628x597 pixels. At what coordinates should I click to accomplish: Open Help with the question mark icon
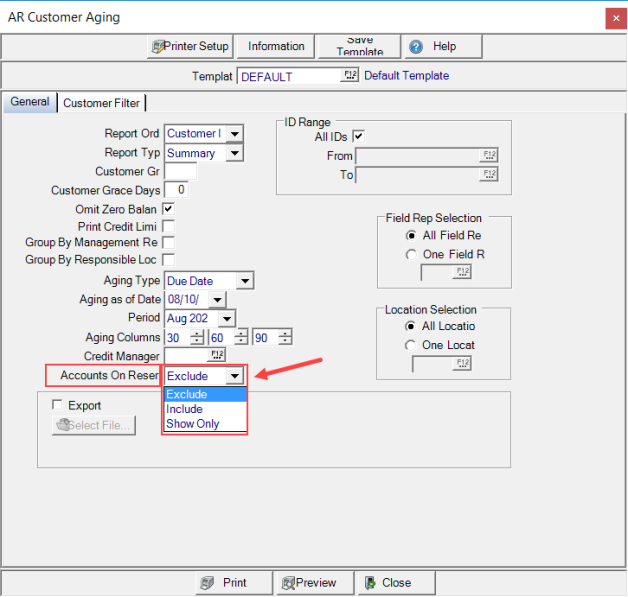coord(415,47)
